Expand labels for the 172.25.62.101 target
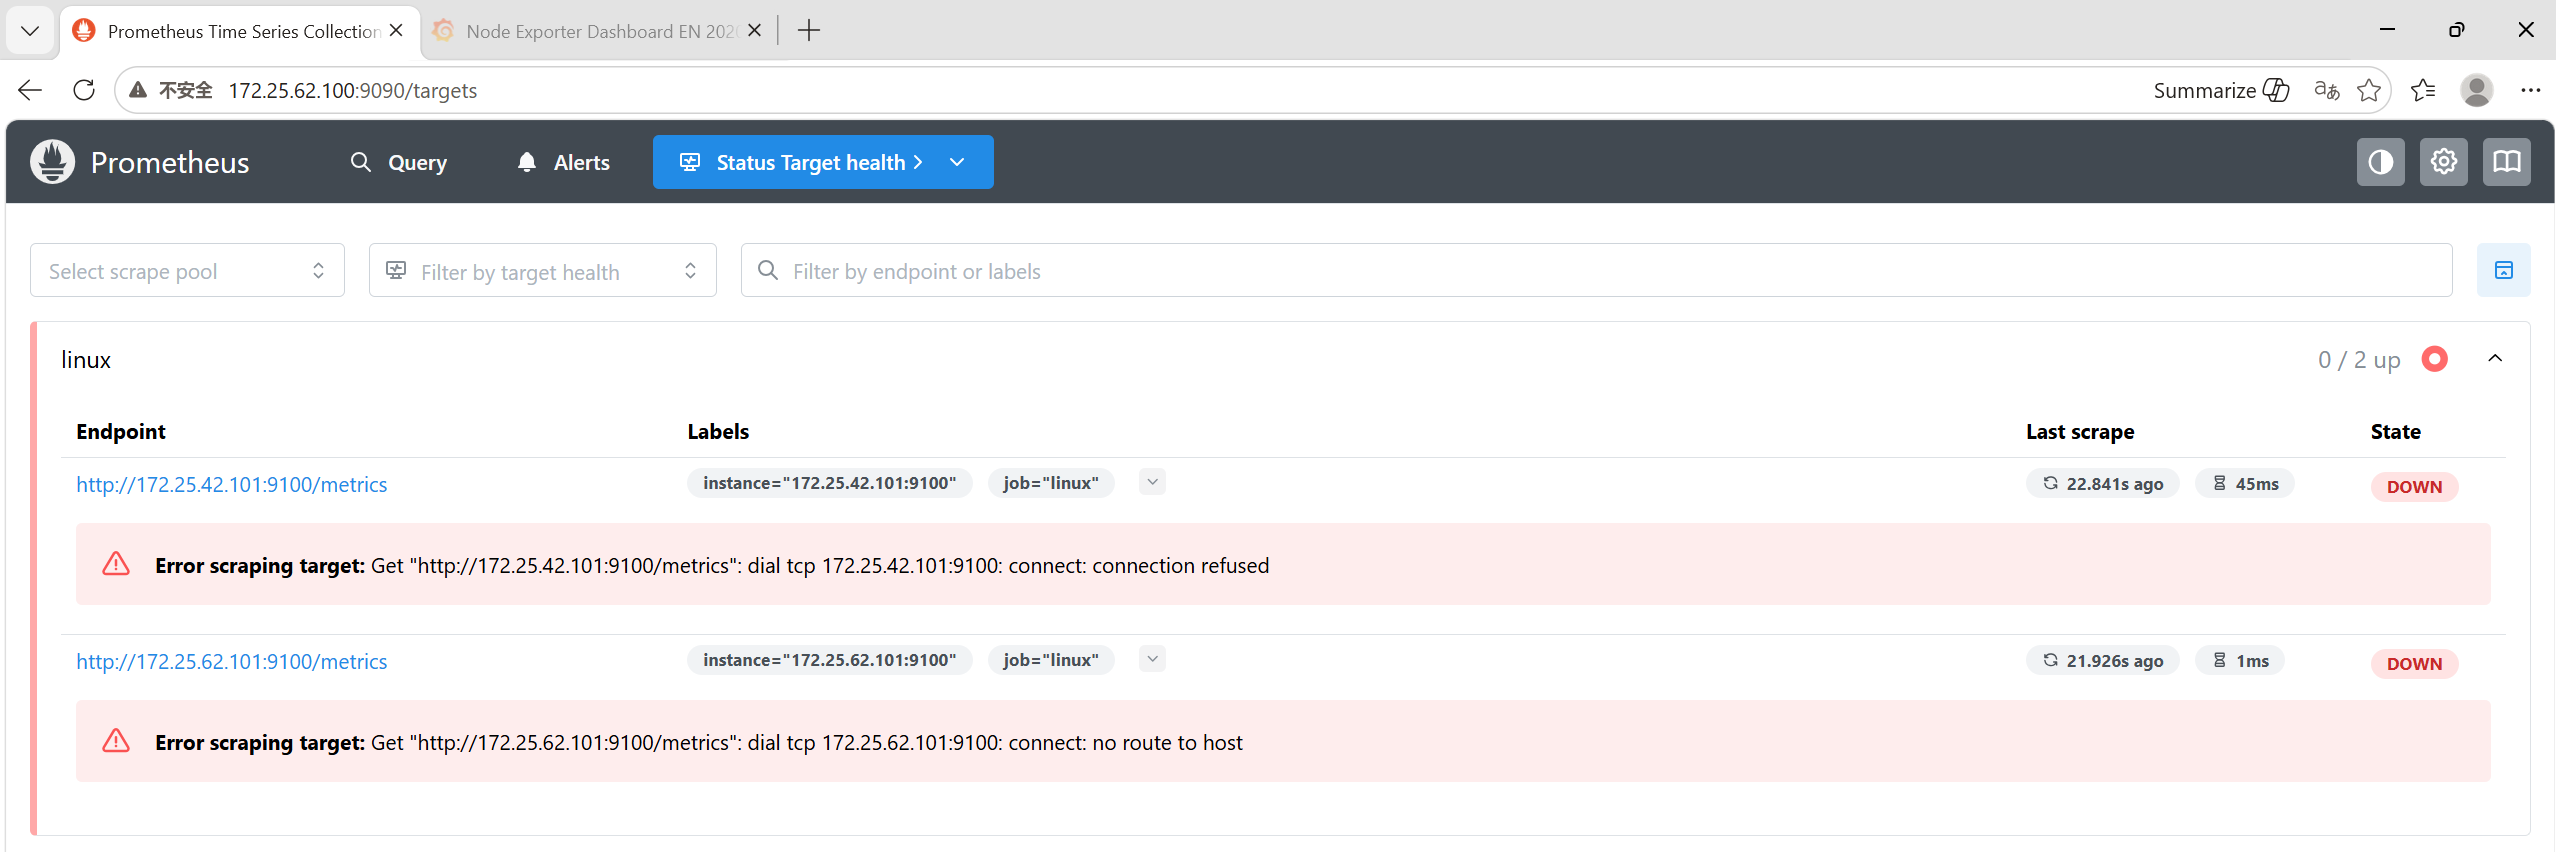Image resolution: width=2556 pixels, height=852 pixels. coord(1152,660)
